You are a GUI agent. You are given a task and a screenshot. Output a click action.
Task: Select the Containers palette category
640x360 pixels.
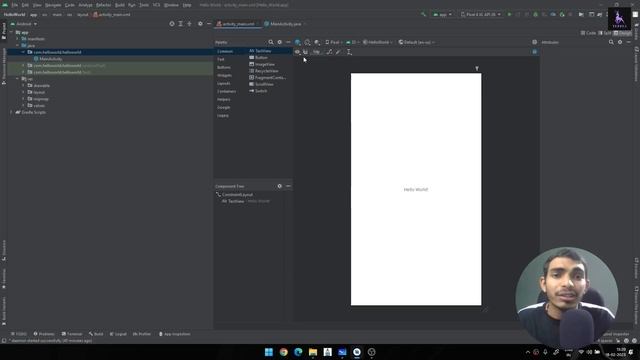(x=227, y=91)
